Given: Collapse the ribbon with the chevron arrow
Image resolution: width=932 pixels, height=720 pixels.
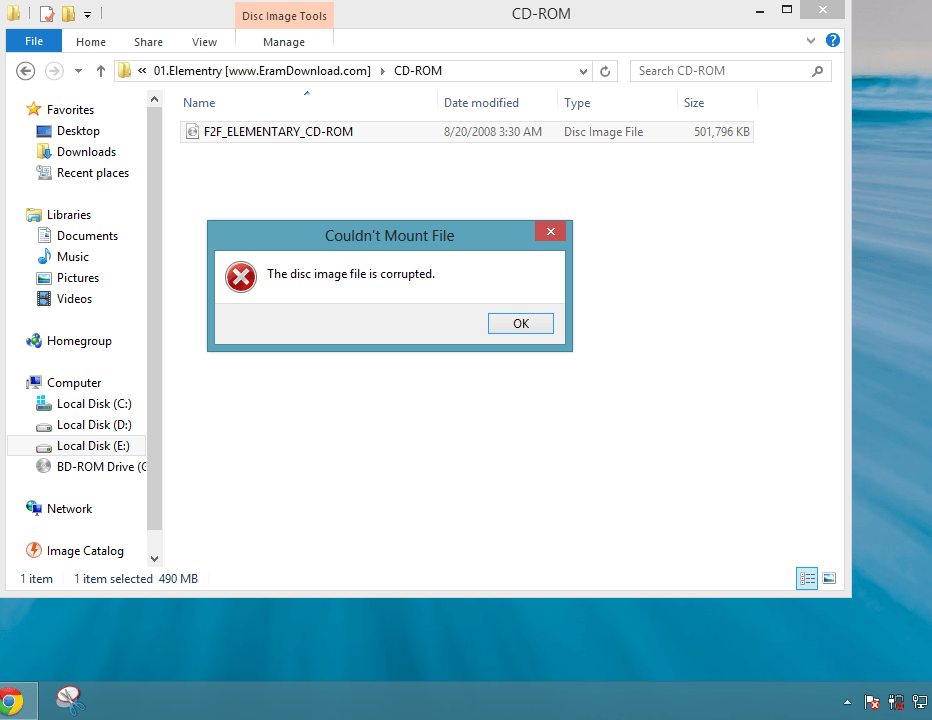Looking at the screenshot, I should [811, 41].
